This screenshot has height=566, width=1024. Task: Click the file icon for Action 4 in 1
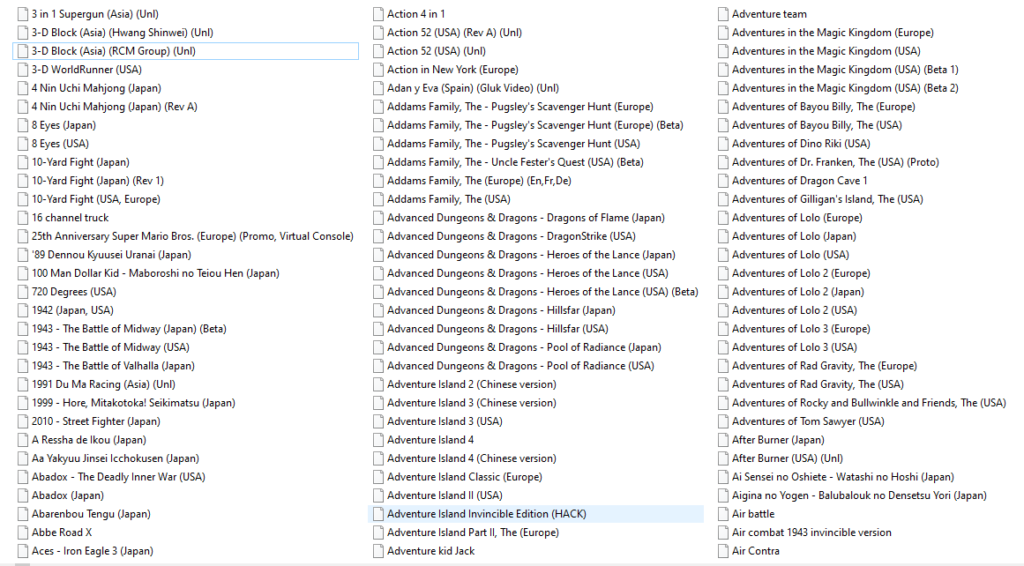point(378,14)
